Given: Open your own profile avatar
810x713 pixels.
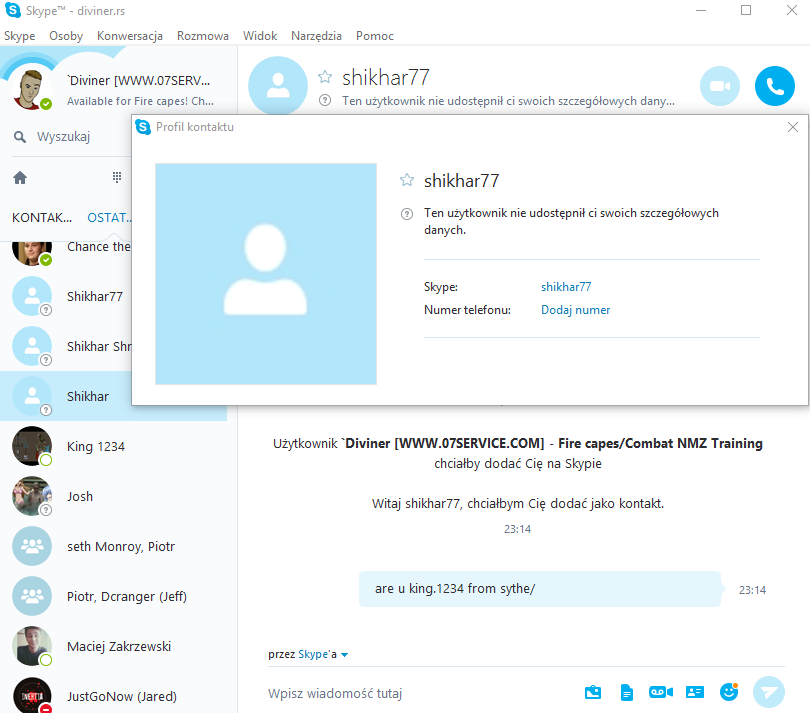Looking at the screenshot, I should tap(31, 89).
